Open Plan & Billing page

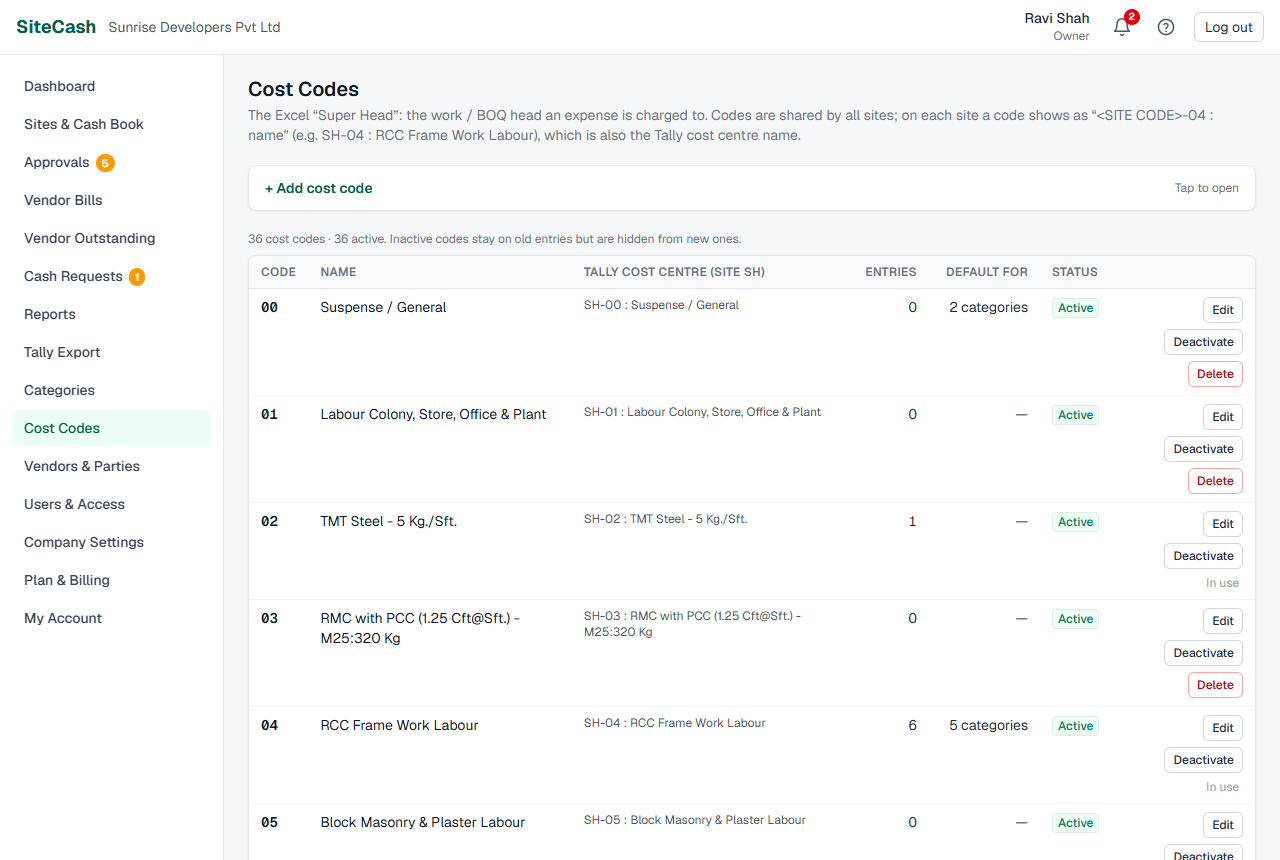coord(111,580)
